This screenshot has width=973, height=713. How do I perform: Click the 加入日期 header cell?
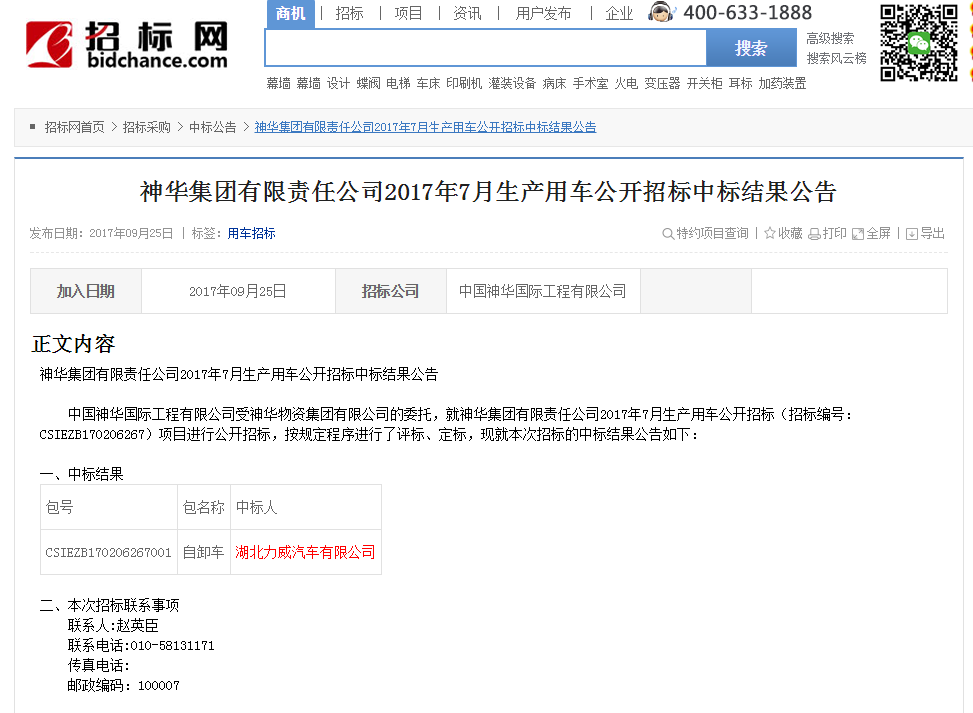pyautogui.click(x=86, y=291)
